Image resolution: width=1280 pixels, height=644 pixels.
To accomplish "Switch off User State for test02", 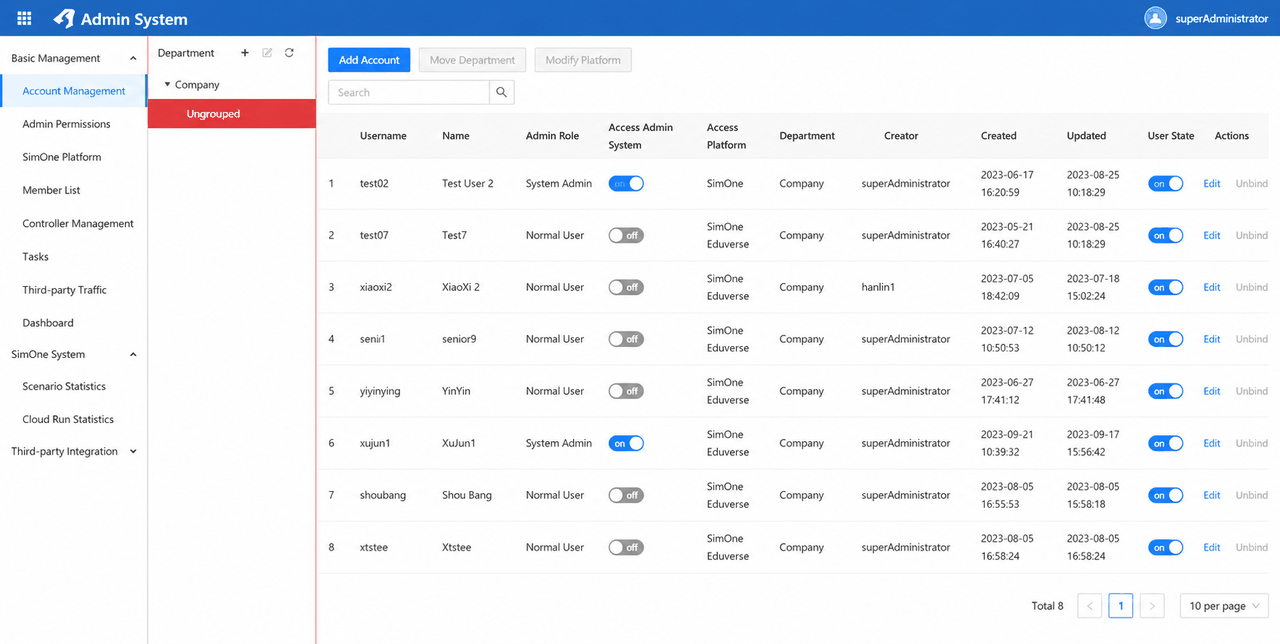I will pyautogui.click(x=1166, y=183).
